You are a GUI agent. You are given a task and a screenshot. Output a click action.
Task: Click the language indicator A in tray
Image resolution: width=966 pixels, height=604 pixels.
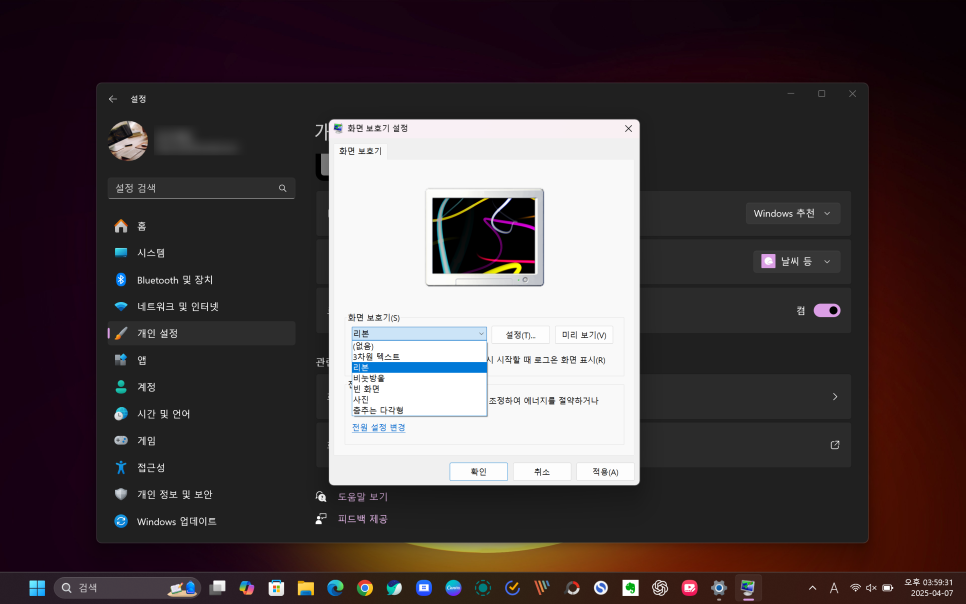coord(834,588)
